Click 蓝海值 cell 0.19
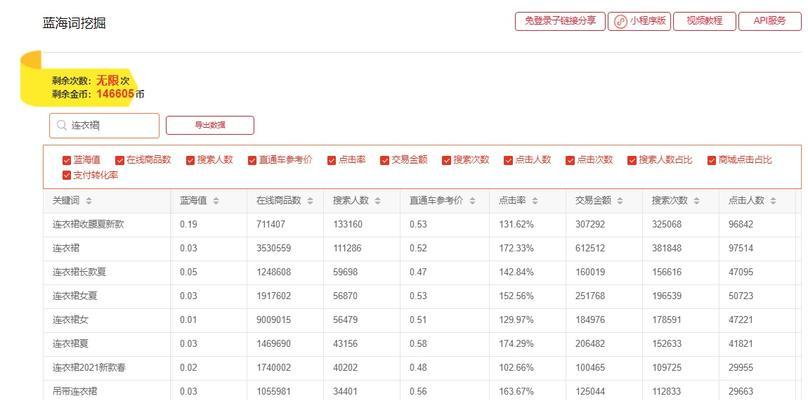 coord(188,225)
